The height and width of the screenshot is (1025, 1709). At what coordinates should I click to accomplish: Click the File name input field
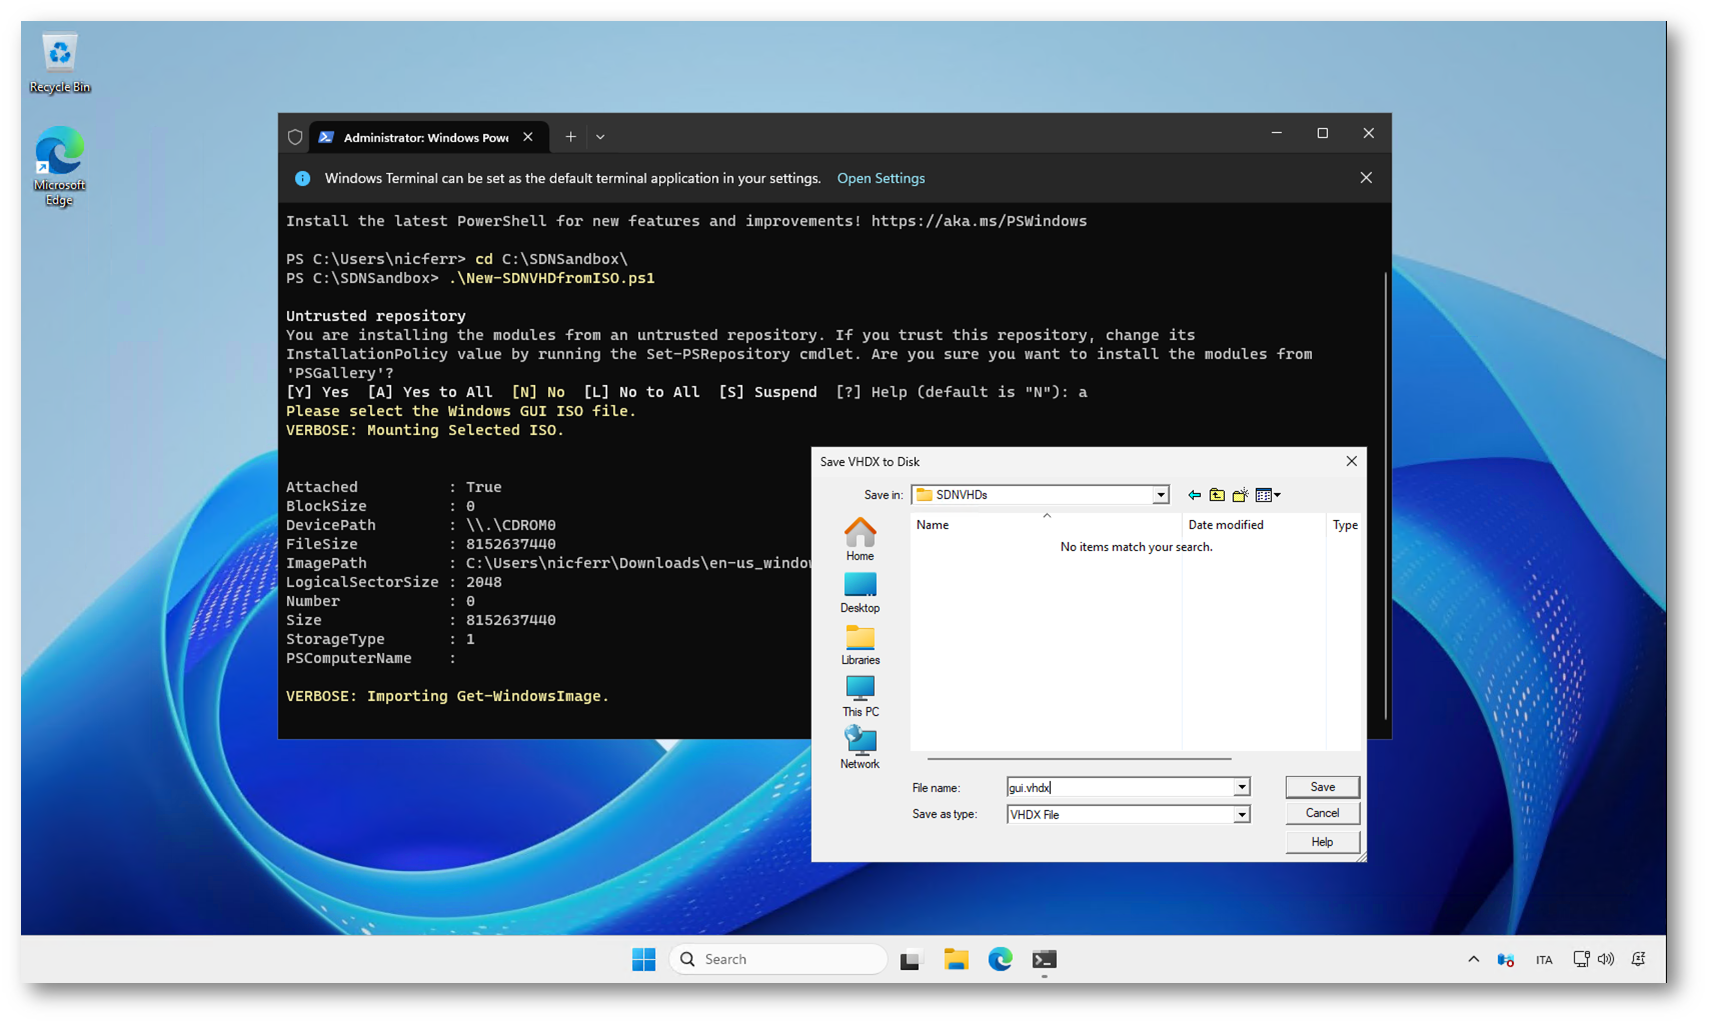[1120, 788]
